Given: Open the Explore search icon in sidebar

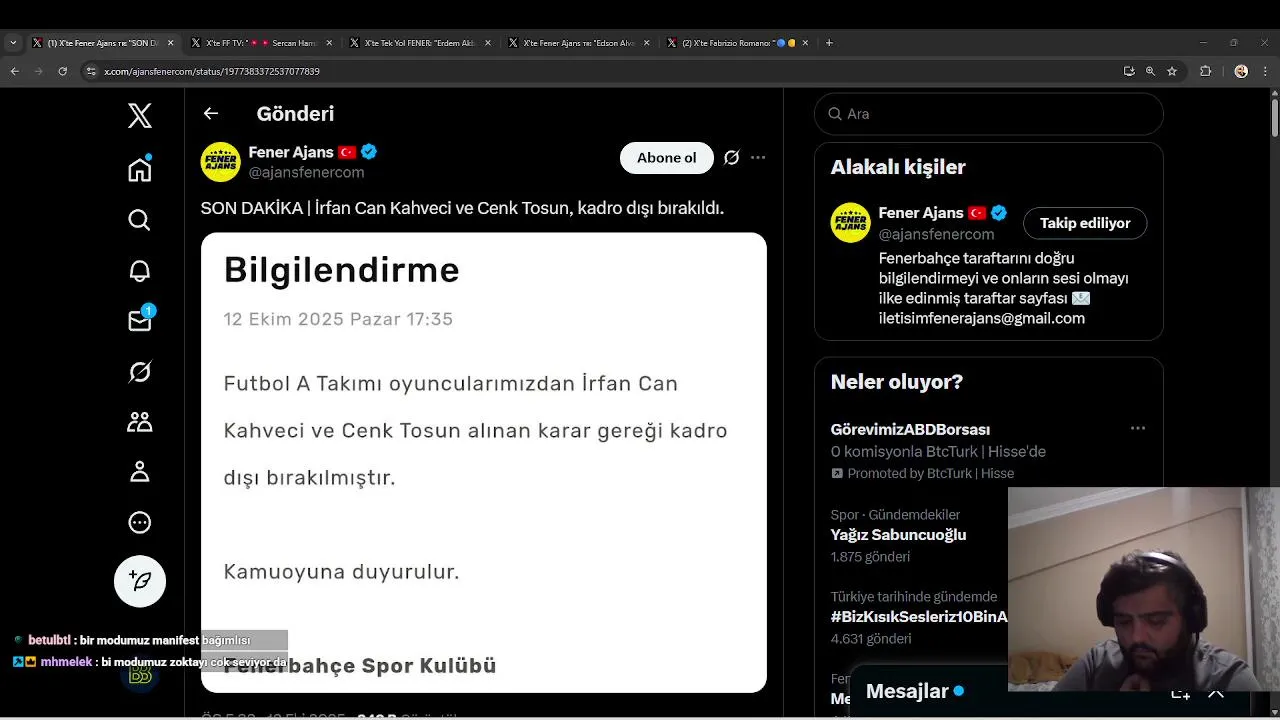Looking at the screenshot, I should coord(140,220).
